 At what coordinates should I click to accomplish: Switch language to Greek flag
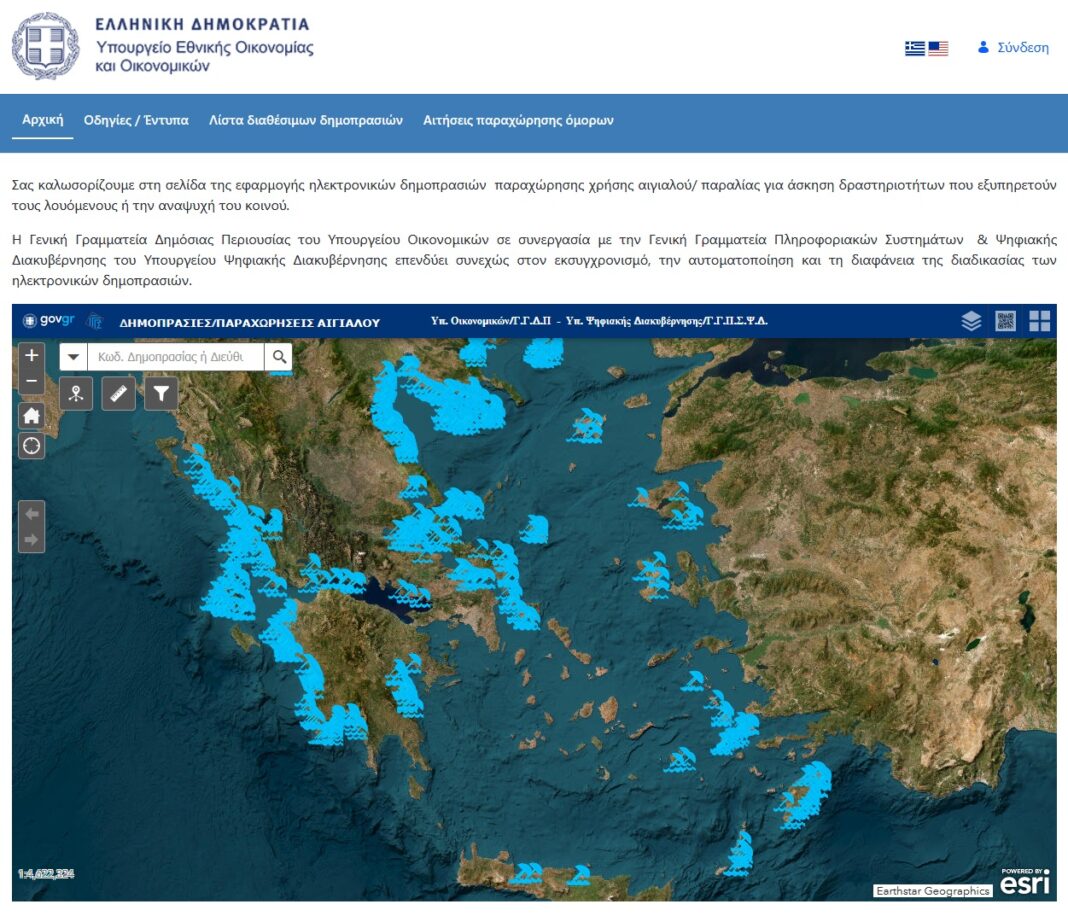point(914,48)
